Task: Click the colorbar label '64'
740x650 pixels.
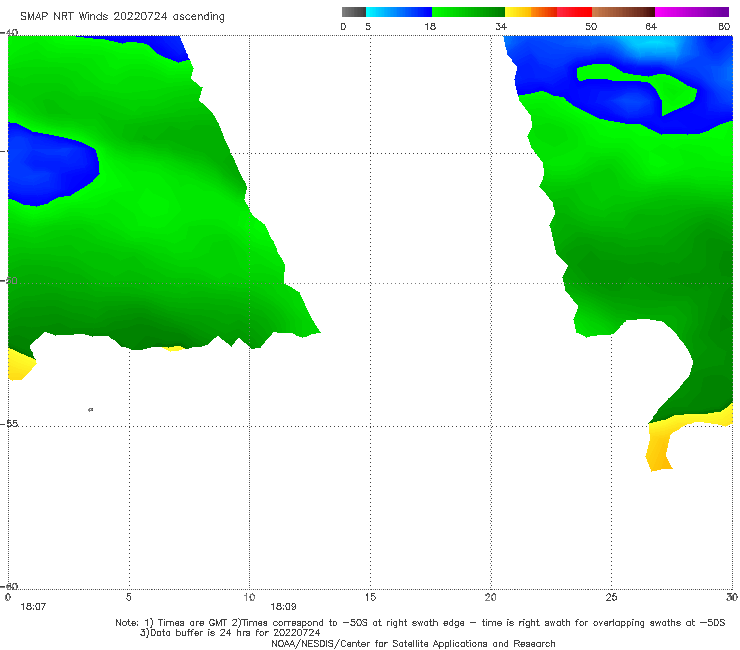Action: coord(651,26)
